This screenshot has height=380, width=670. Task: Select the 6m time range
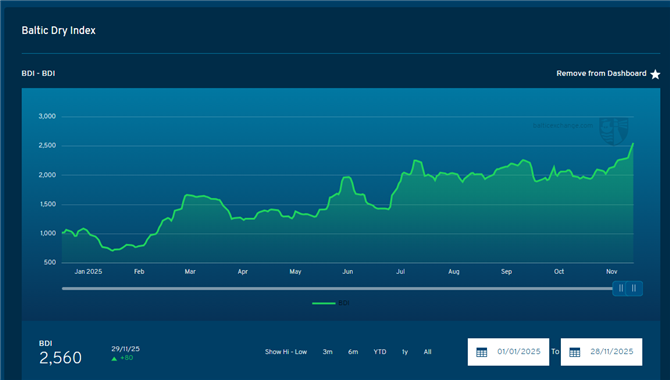[x=353, y=352]
